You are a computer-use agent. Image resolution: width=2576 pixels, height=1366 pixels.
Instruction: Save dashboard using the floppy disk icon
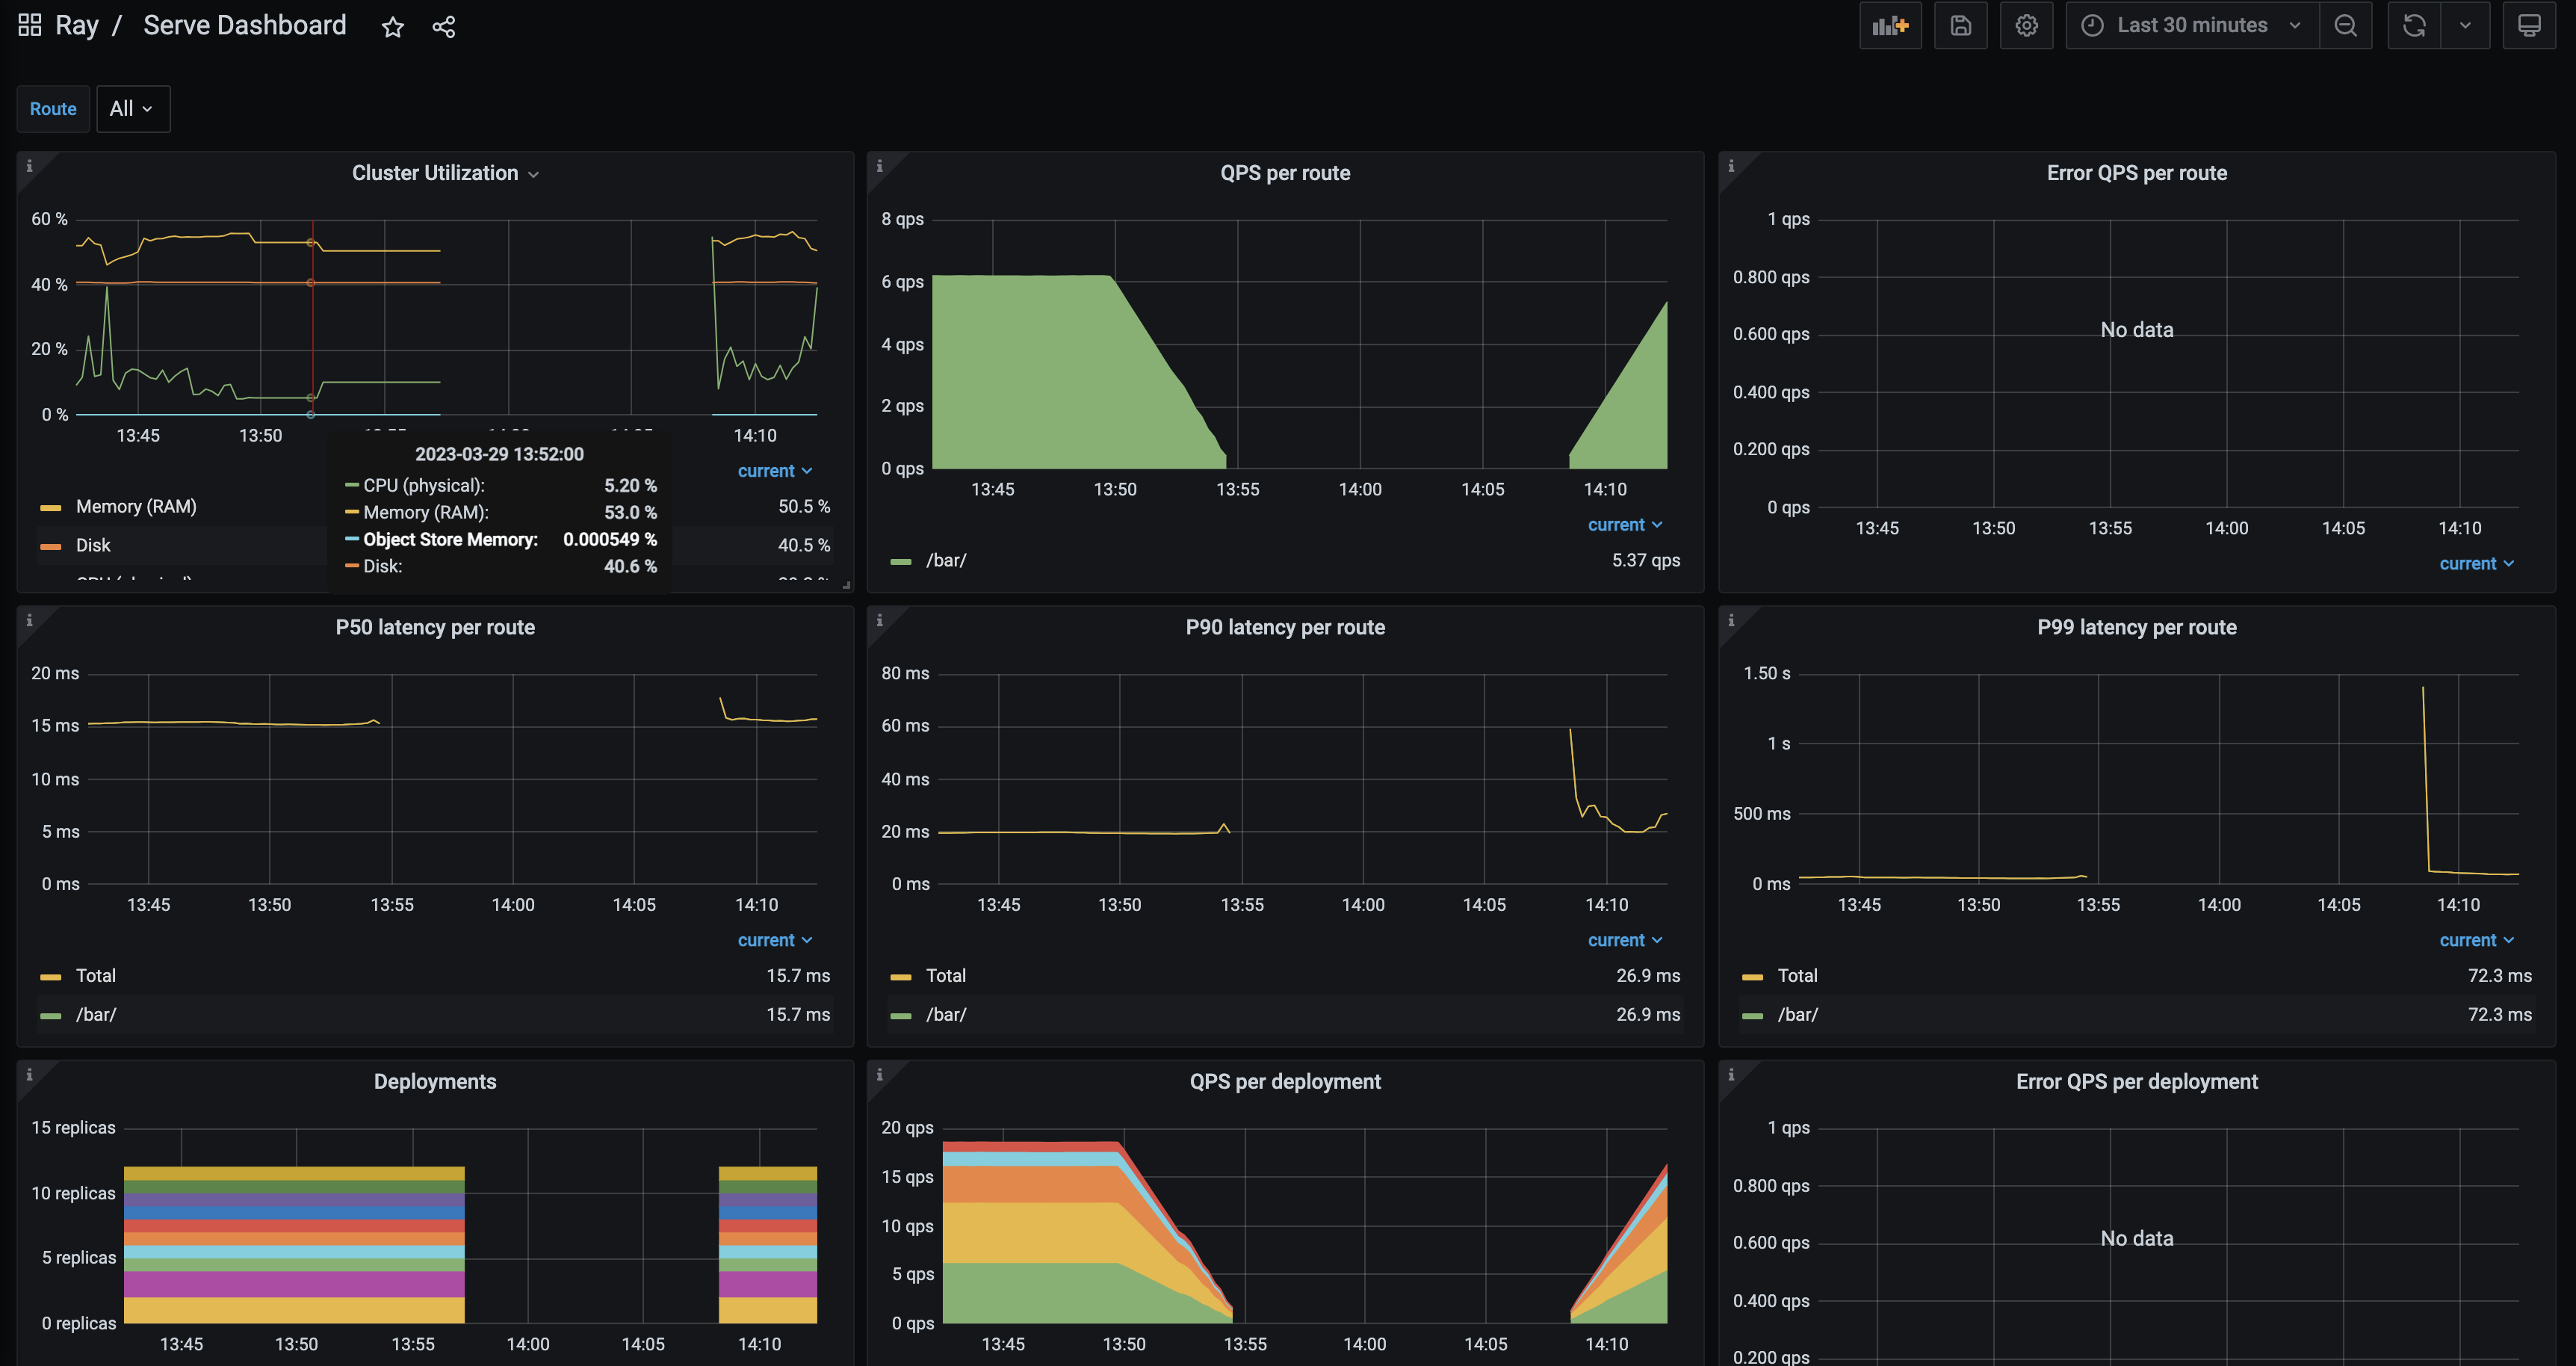click(1960, 26)
